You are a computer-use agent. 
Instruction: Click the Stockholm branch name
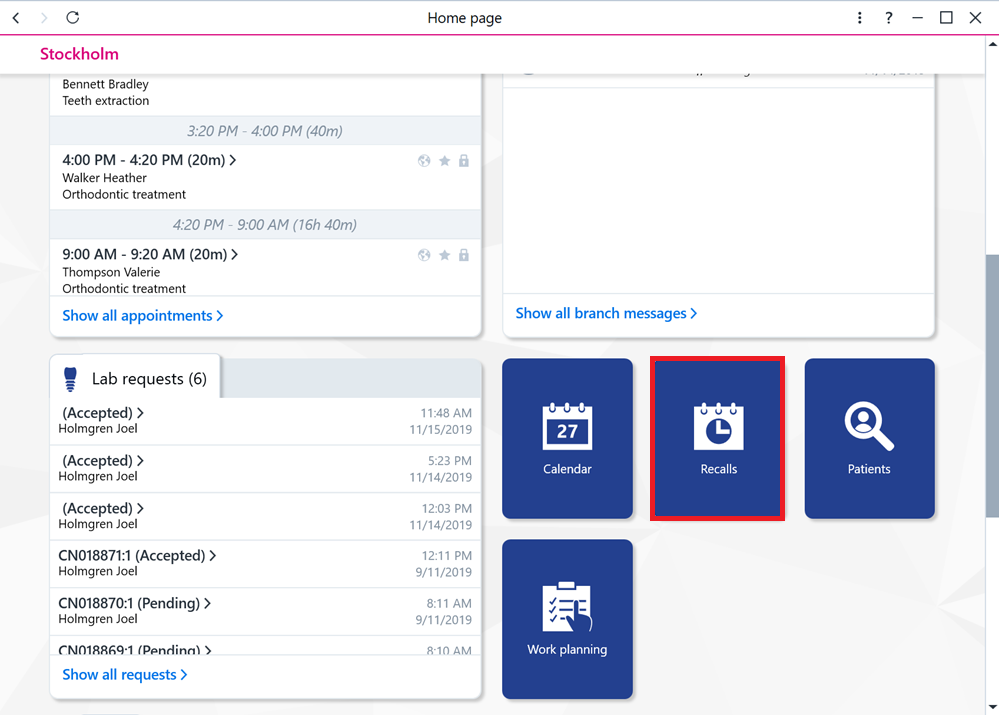click(79, 54)
